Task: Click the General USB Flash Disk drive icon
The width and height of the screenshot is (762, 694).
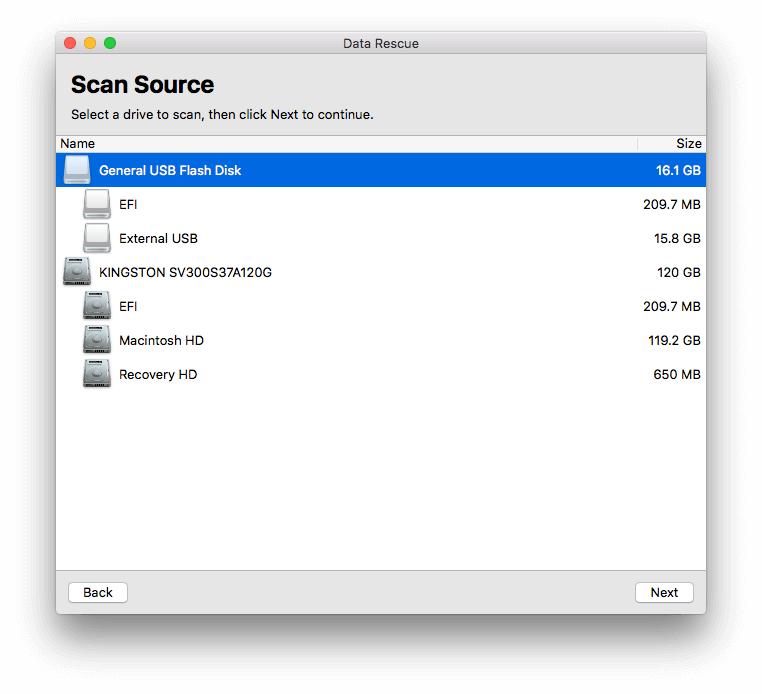Action: click(77, 170)
